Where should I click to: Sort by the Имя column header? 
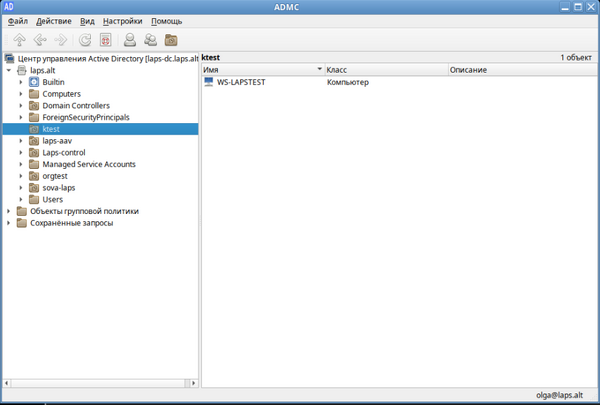tap(263, 70)
